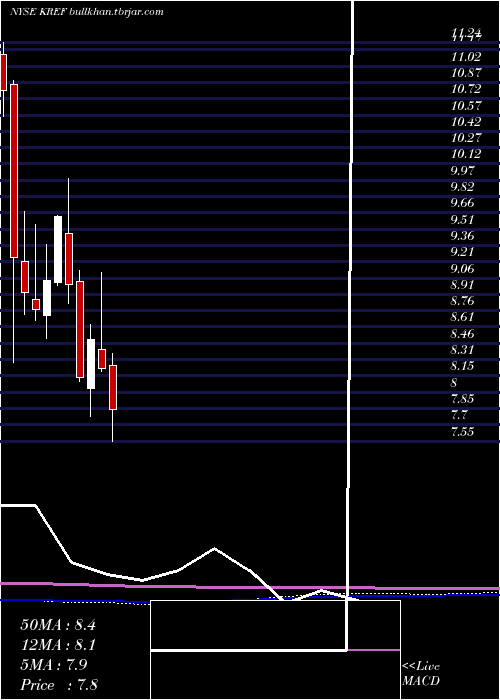The image size is (500, 700).
Task: Click the 9.97 price axis label
Action: (463, 171)
